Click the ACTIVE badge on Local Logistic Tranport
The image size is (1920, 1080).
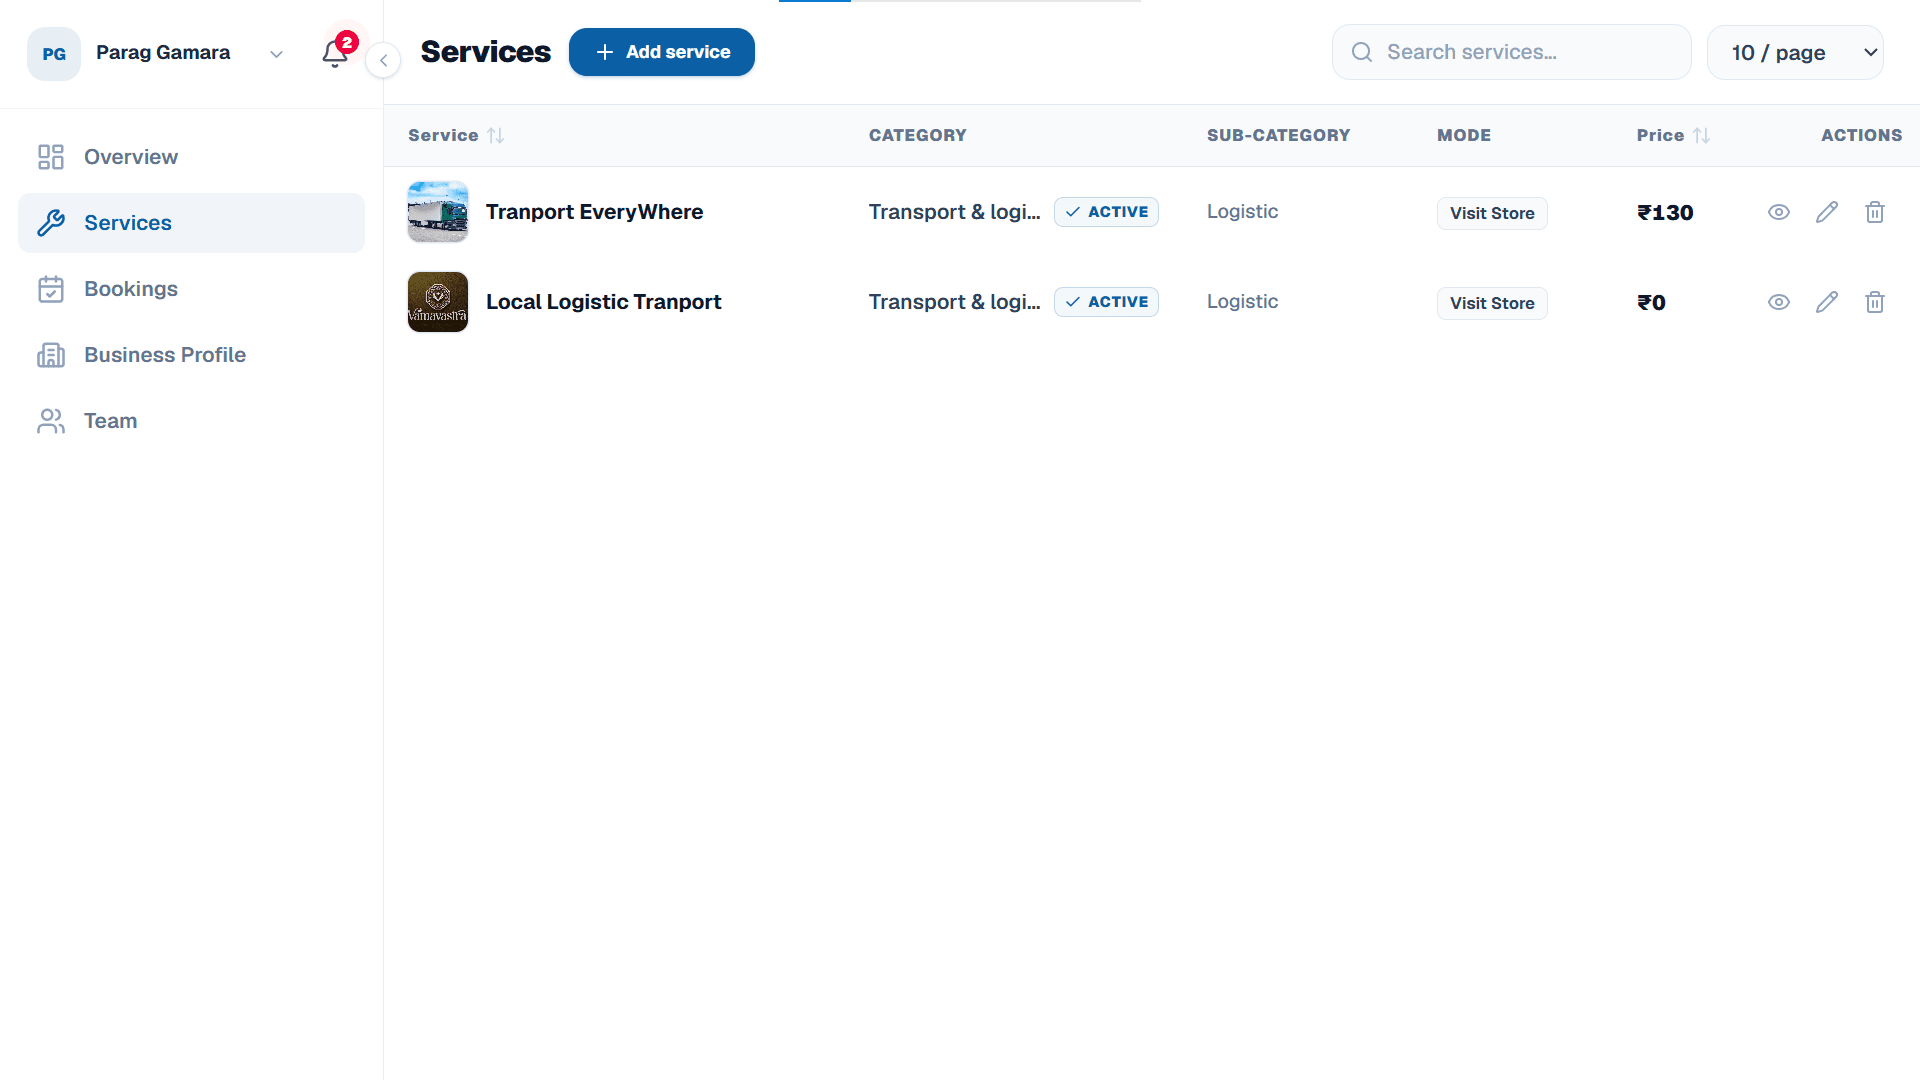coord(1106,302)
